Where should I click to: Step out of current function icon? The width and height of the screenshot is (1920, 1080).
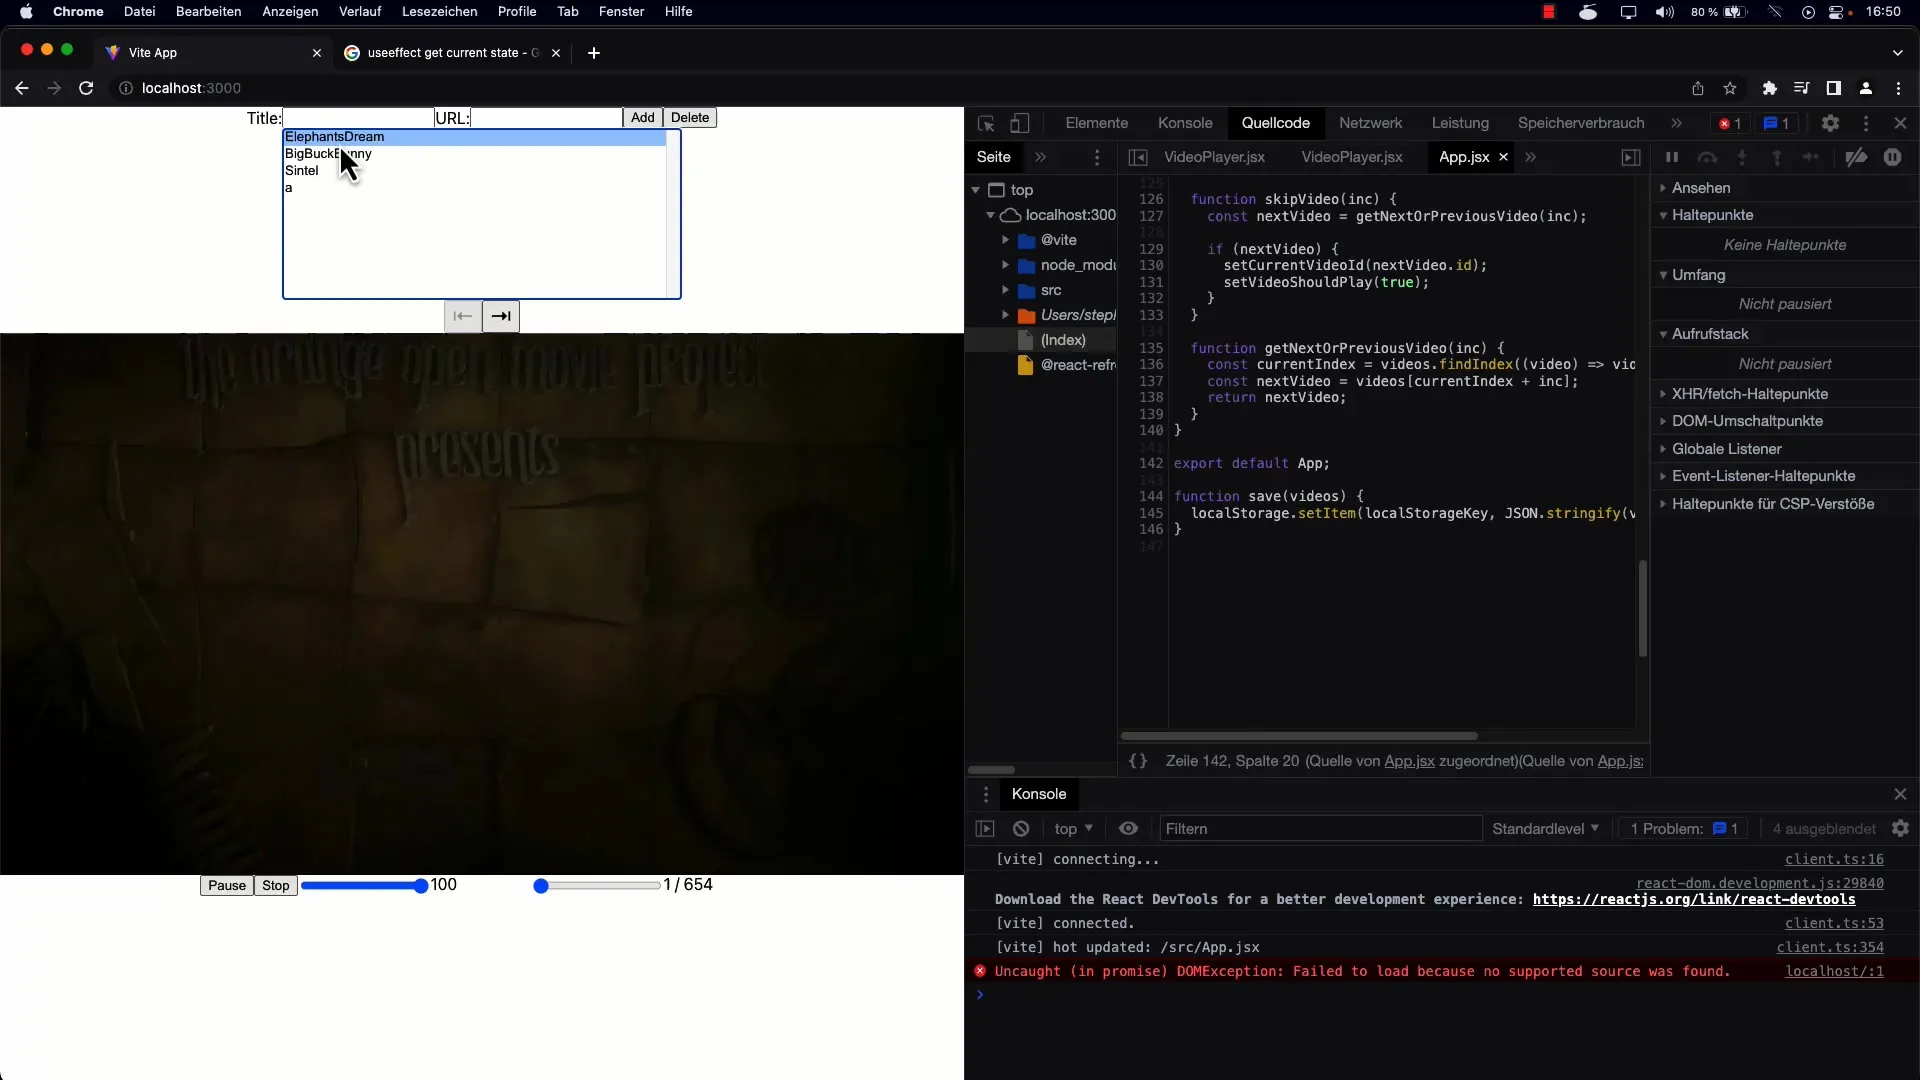1777,157
